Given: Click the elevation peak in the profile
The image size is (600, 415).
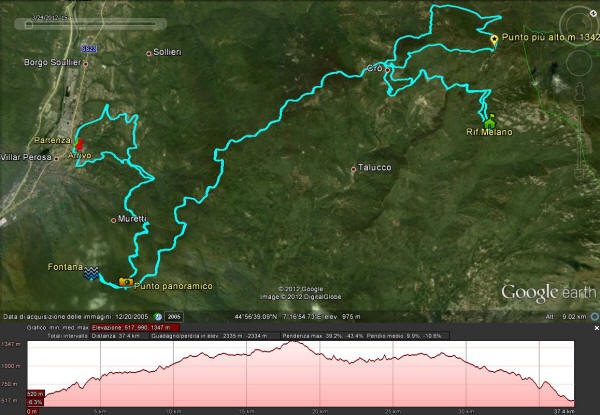Looking at the screenshot, I should coord(293,342).
